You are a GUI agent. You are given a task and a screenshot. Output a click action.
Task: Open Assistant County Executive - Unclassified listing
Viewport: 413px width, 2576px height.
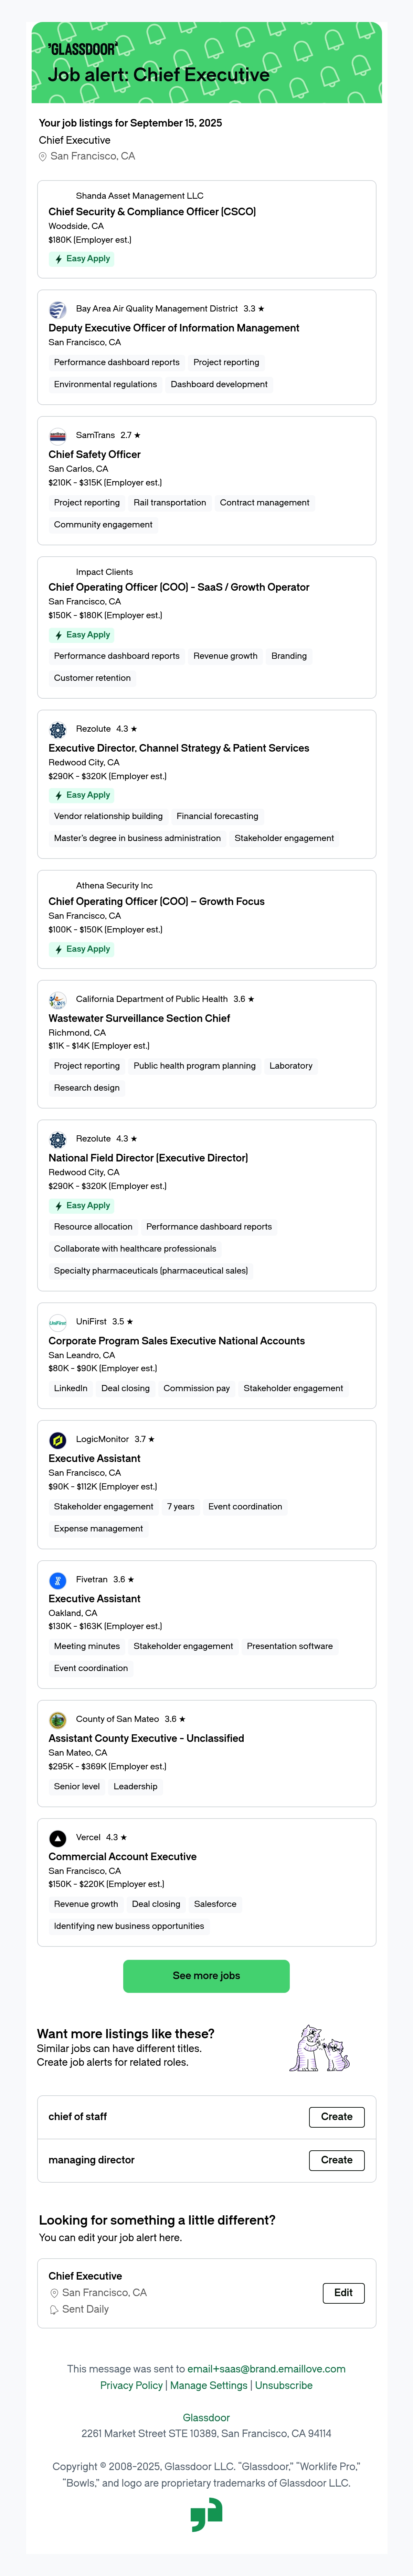[146, 1738]
